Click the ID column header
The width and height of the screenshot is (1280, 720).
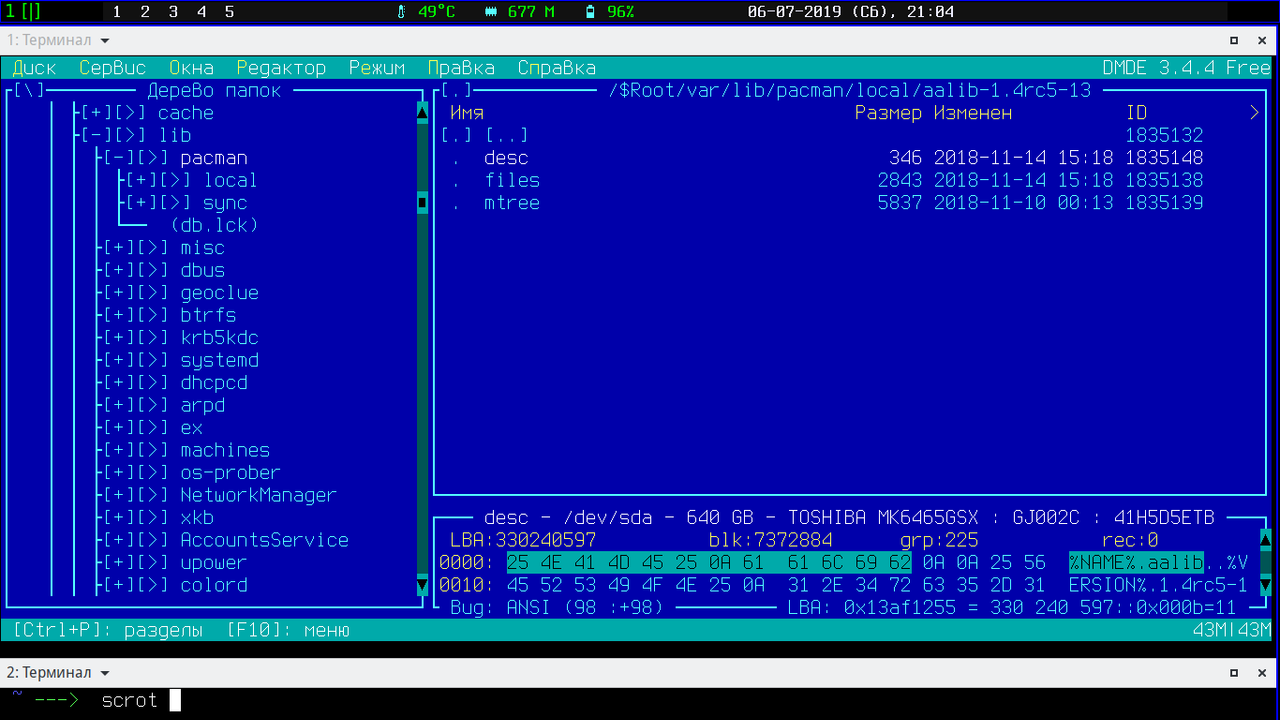(x=1137, y=113)
